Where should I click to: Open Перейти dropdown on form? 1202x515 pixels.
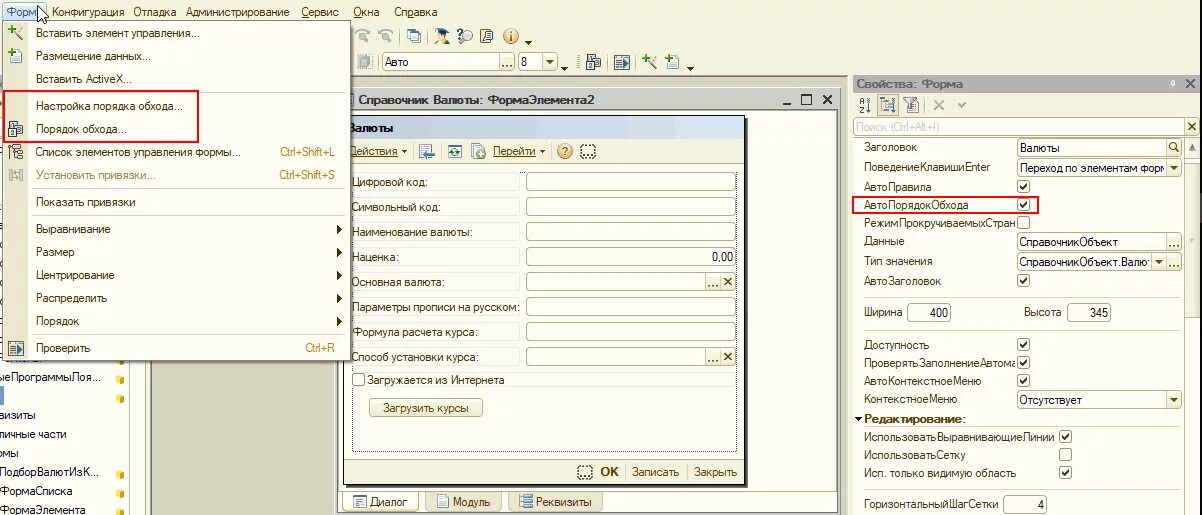(520, 151)
